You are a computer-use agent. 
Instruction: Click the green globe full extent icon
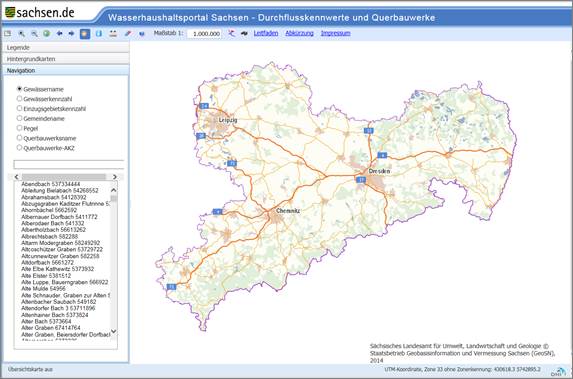coord(46,34)
